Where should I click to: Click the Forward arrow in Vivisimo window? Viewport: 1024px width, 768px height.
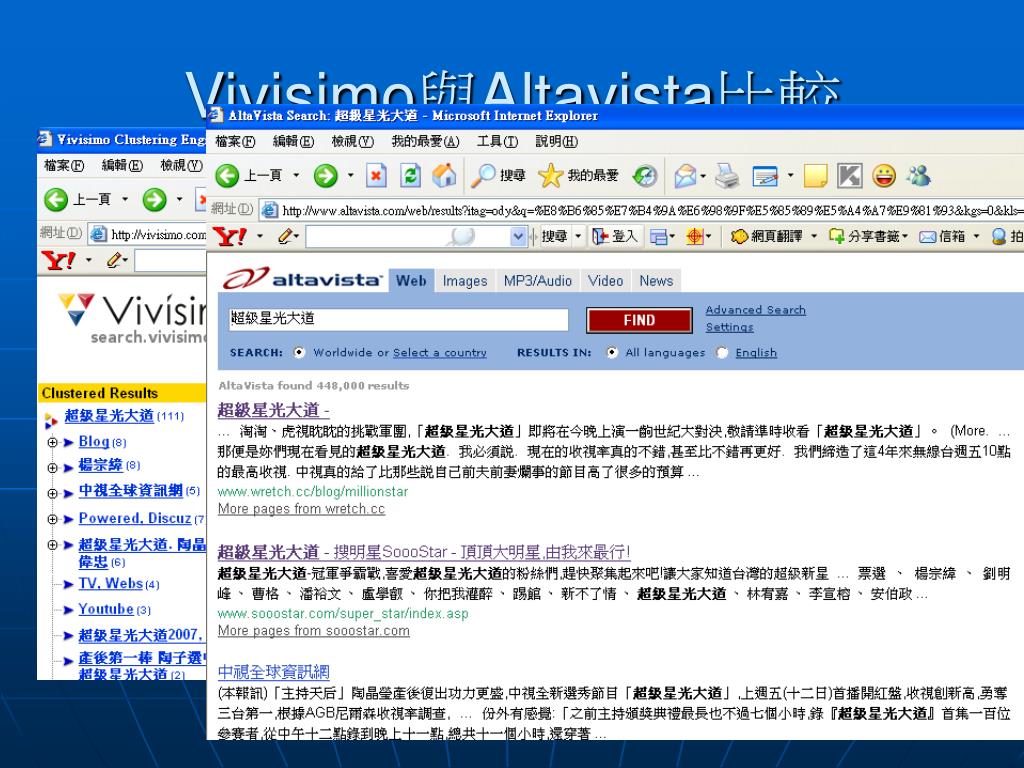(x=155, y=199)
